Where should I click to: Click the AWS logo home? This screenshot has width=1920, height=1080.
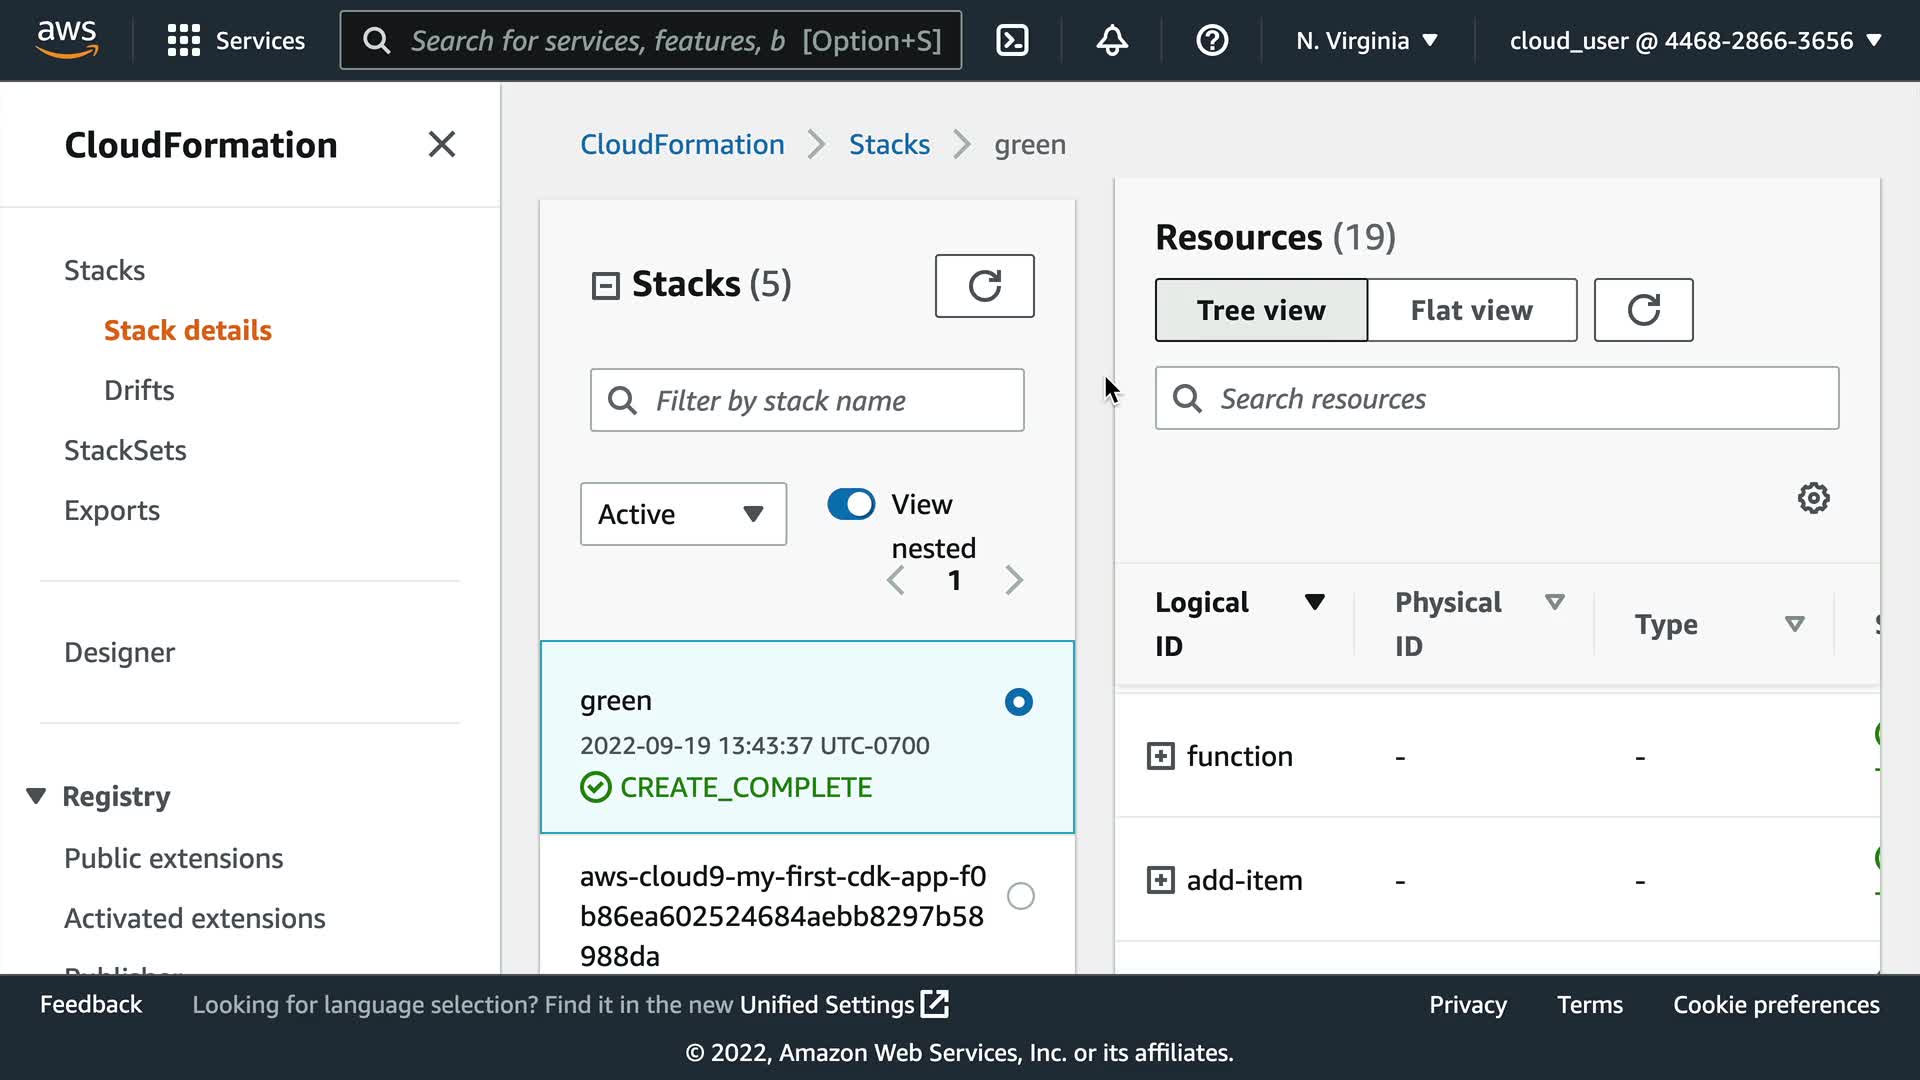[66, 40]
